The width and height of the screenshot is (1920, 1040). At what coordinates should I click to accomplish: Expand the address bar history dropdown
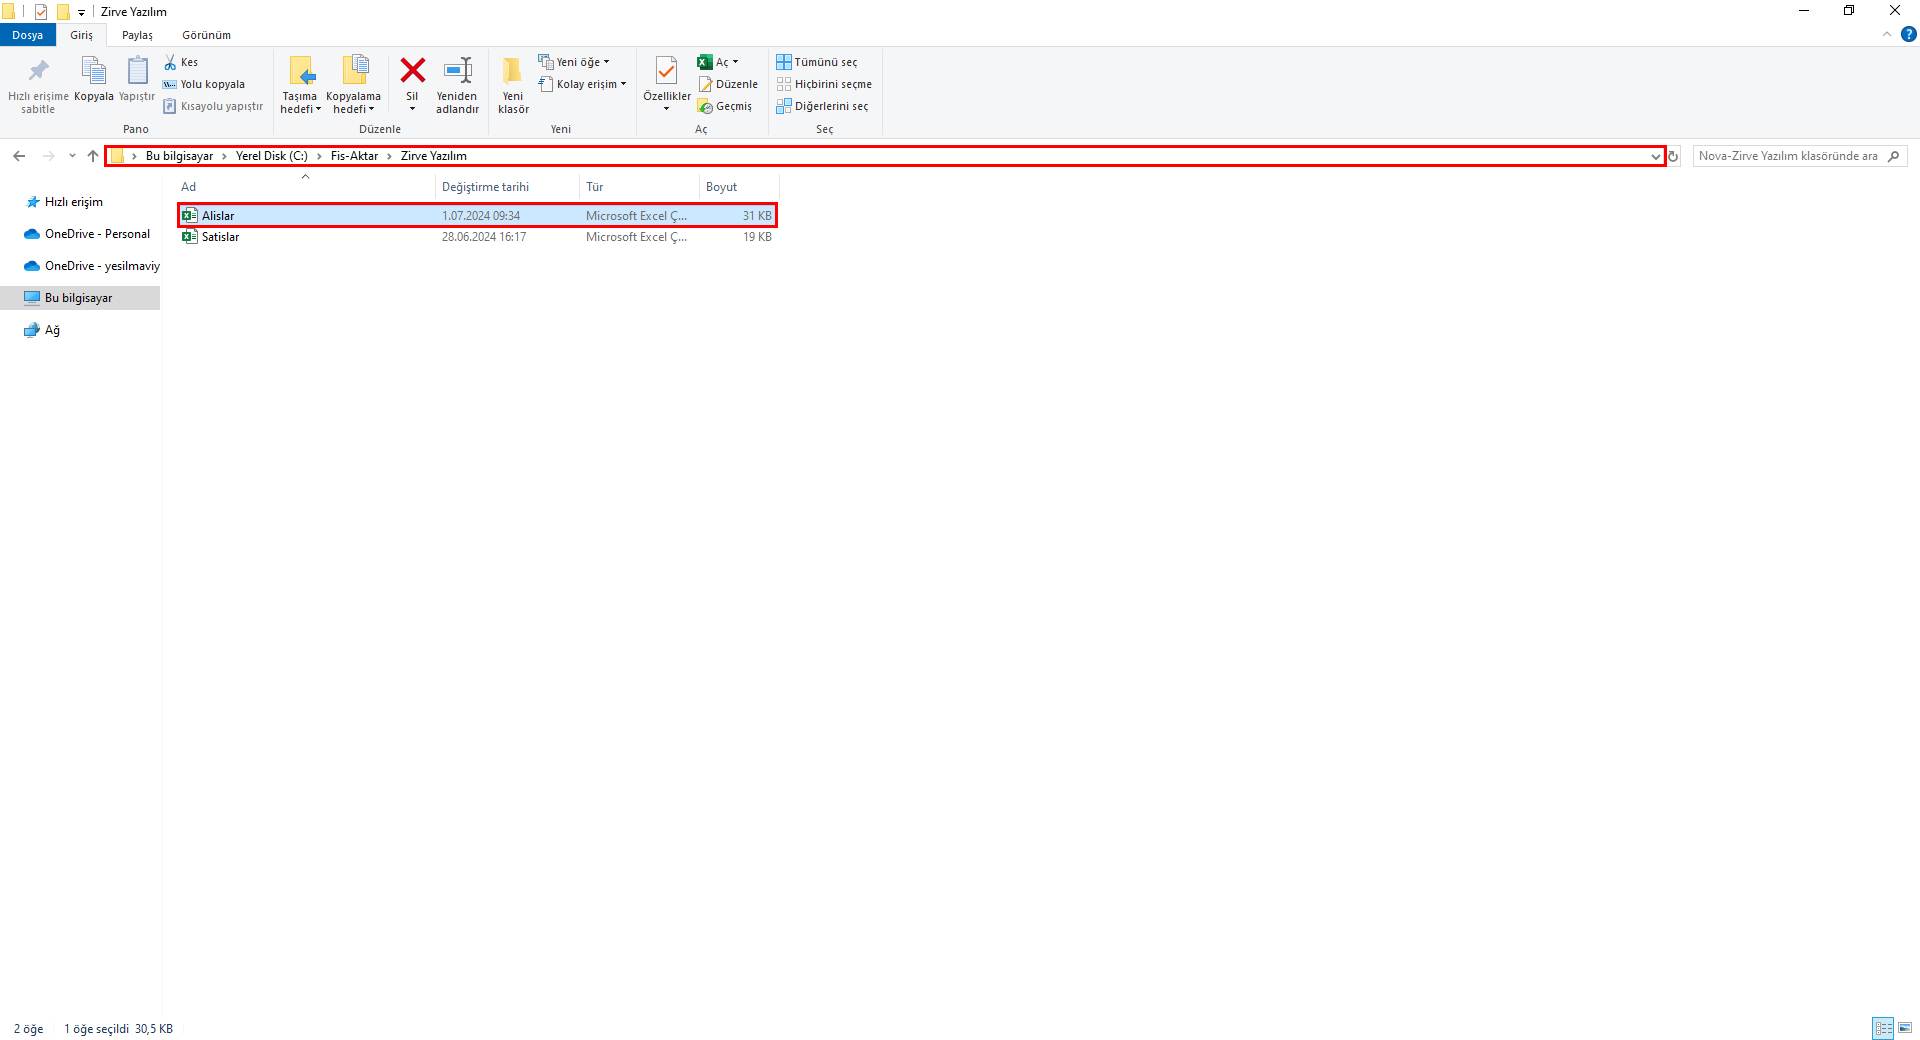click(x=1655, y=156)
